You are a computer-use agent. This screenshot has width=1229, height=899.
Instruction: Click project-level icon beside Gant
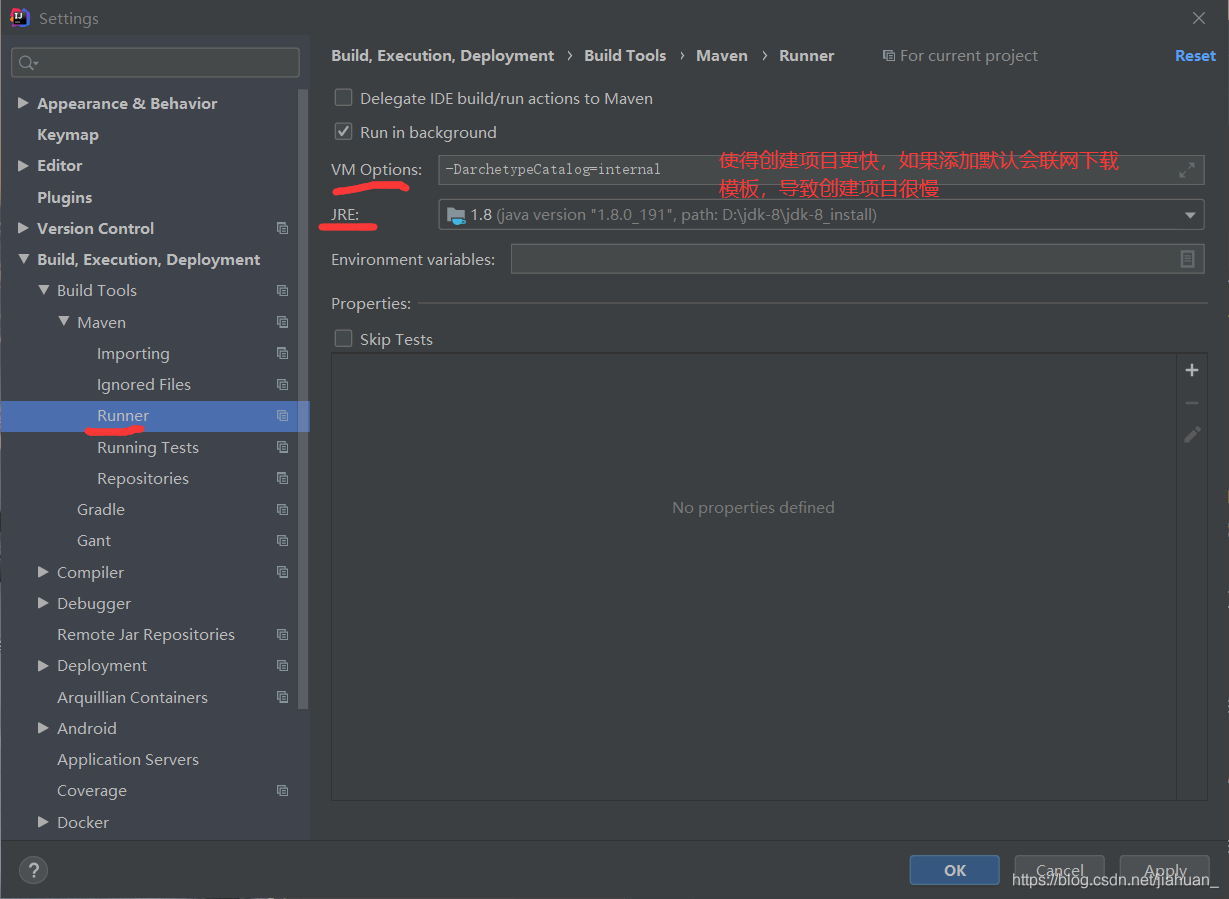point(283,540)
